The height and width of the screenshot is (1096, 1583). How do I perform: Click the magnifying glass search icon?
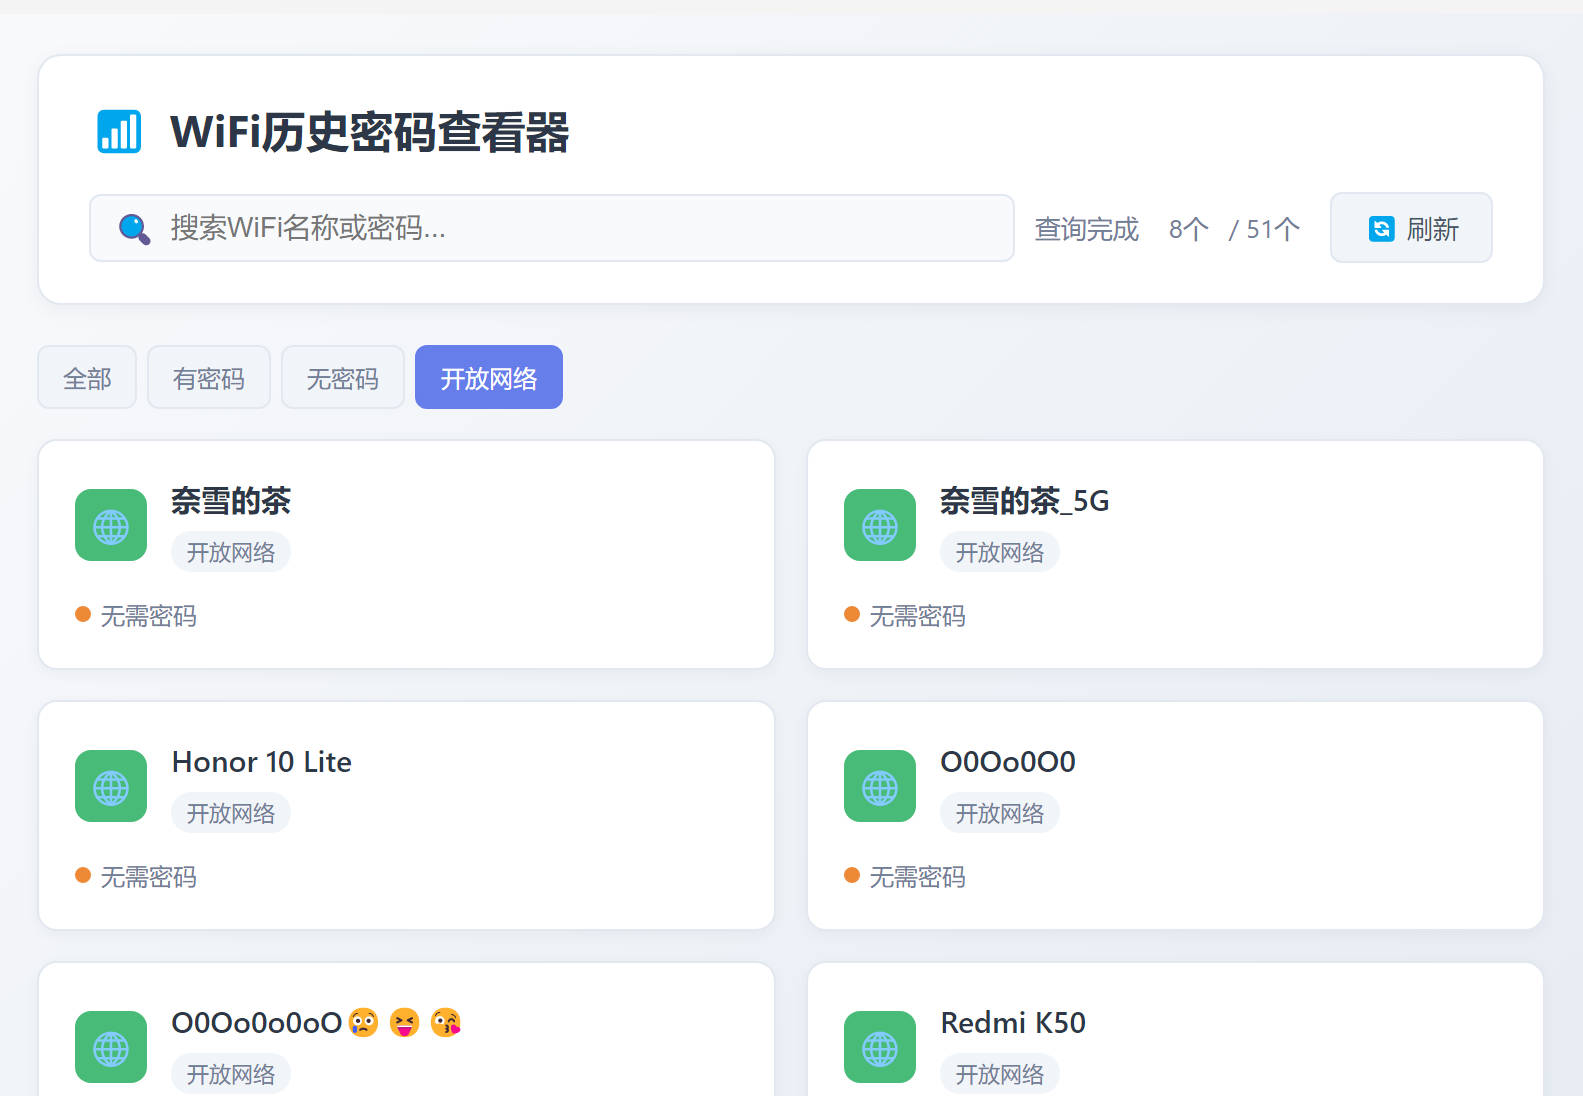(x=134, y=229)
